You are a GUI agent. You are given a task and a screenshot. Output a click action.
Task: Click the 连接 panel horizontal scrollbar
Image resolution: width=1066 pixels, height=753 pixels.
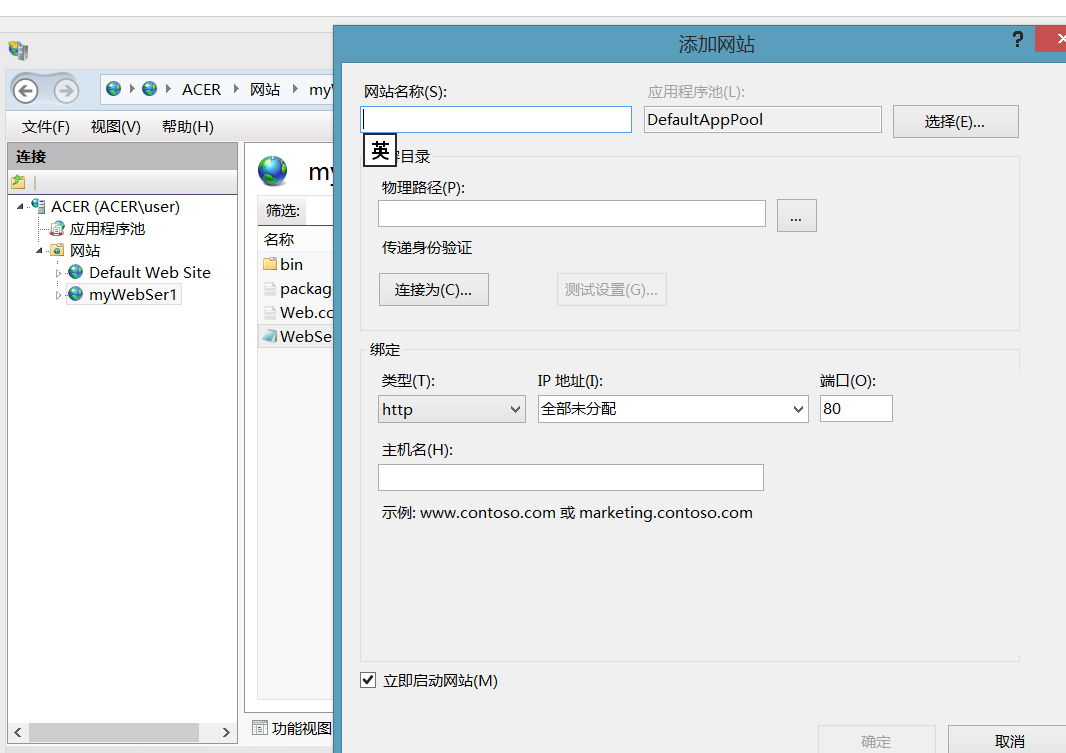tap(114, 732)
